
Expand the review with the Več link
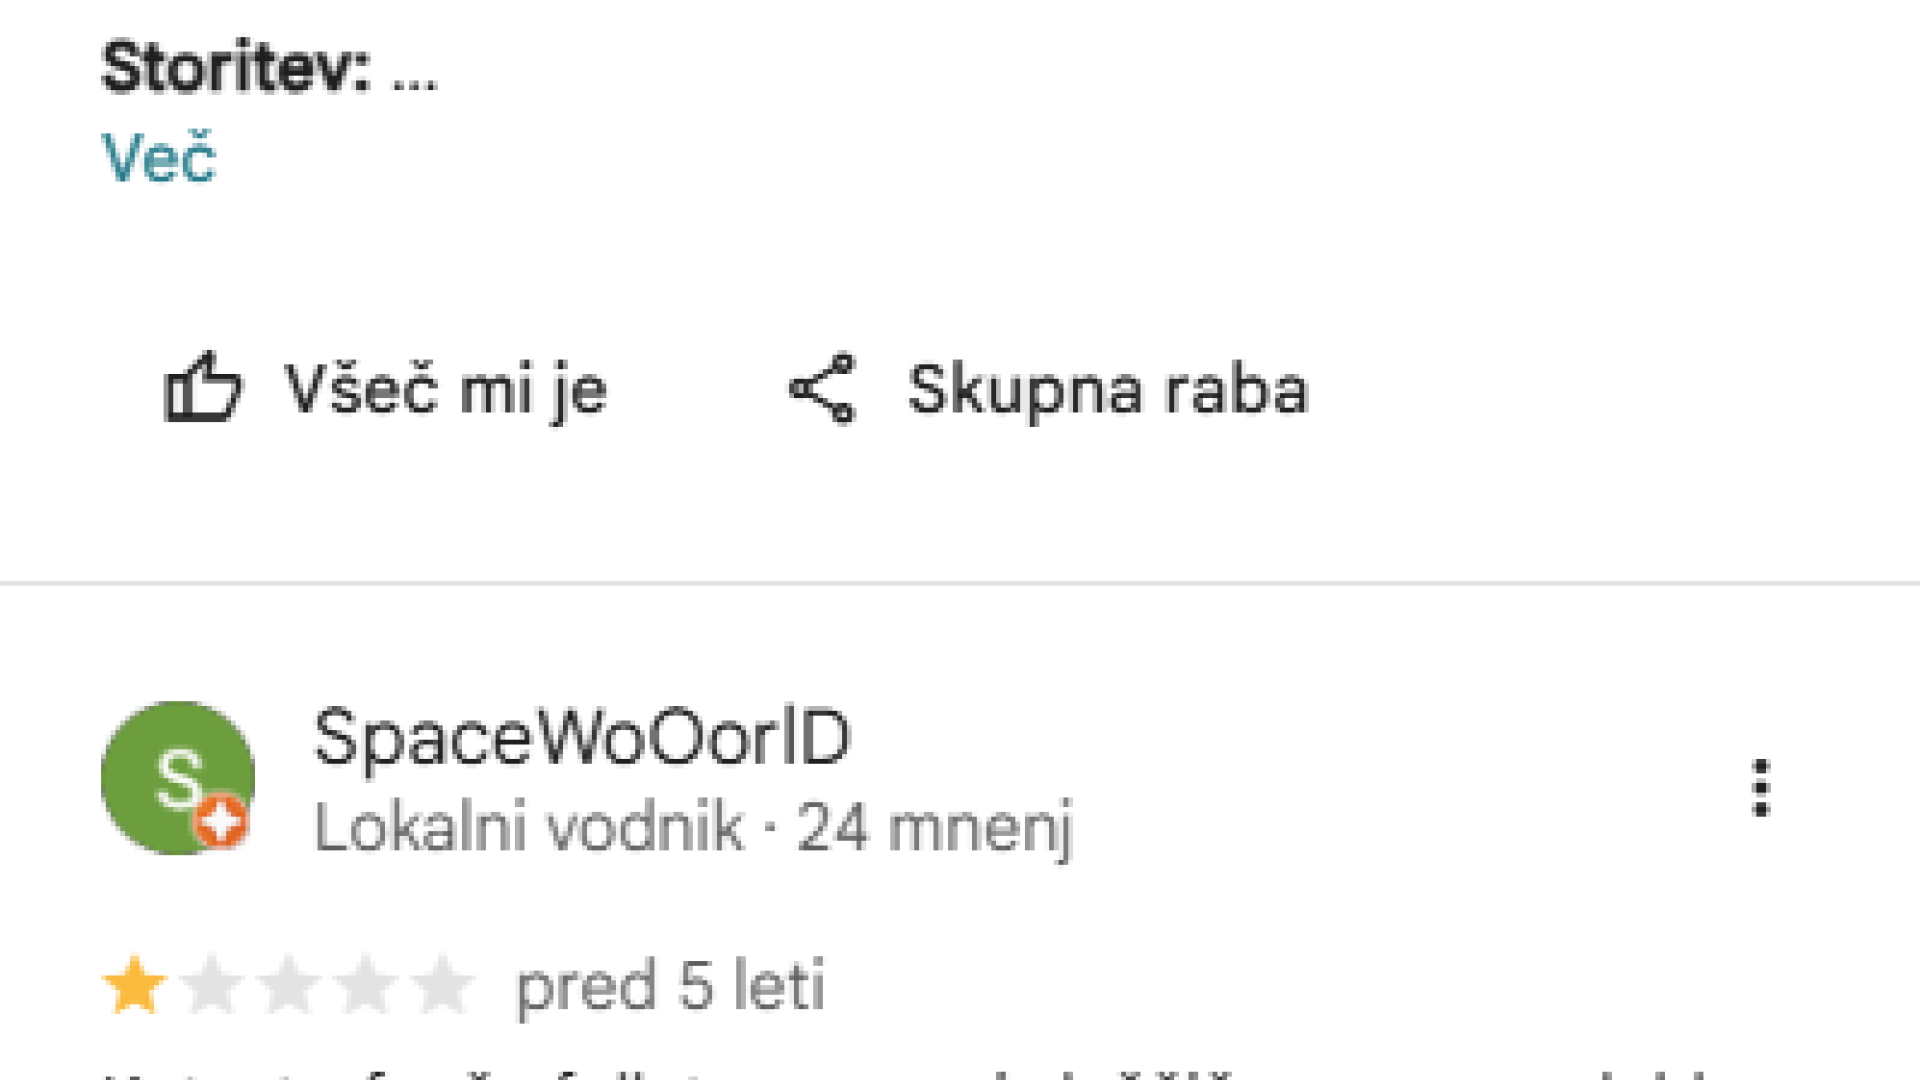point(159,158)
